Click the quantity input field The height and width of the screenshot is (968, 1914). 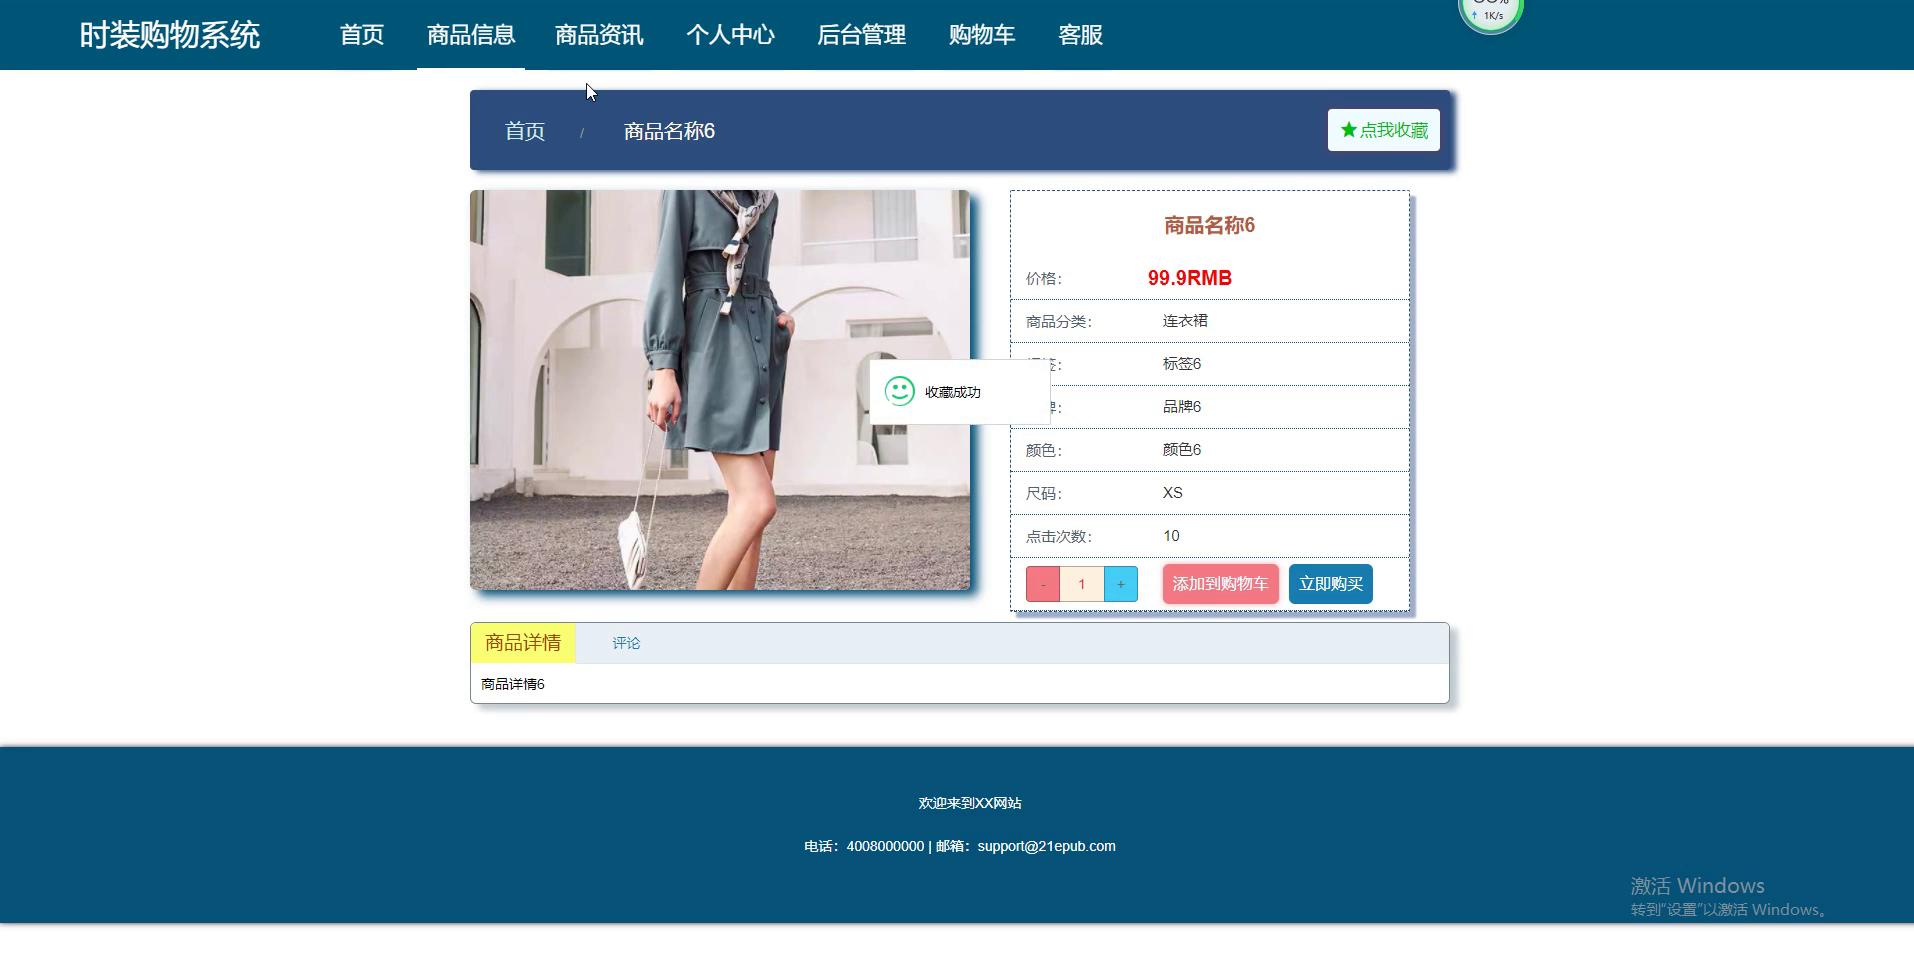point(1081,584)
